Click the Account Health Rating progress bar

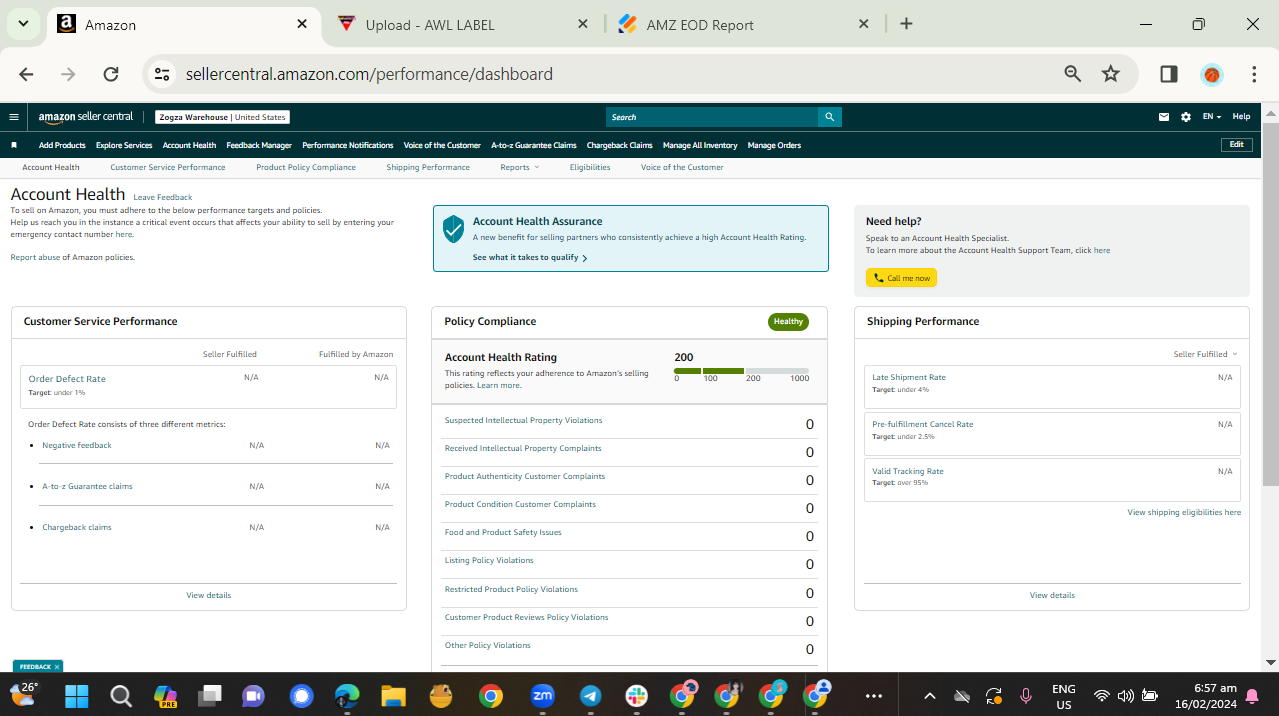tap(741, 371)
